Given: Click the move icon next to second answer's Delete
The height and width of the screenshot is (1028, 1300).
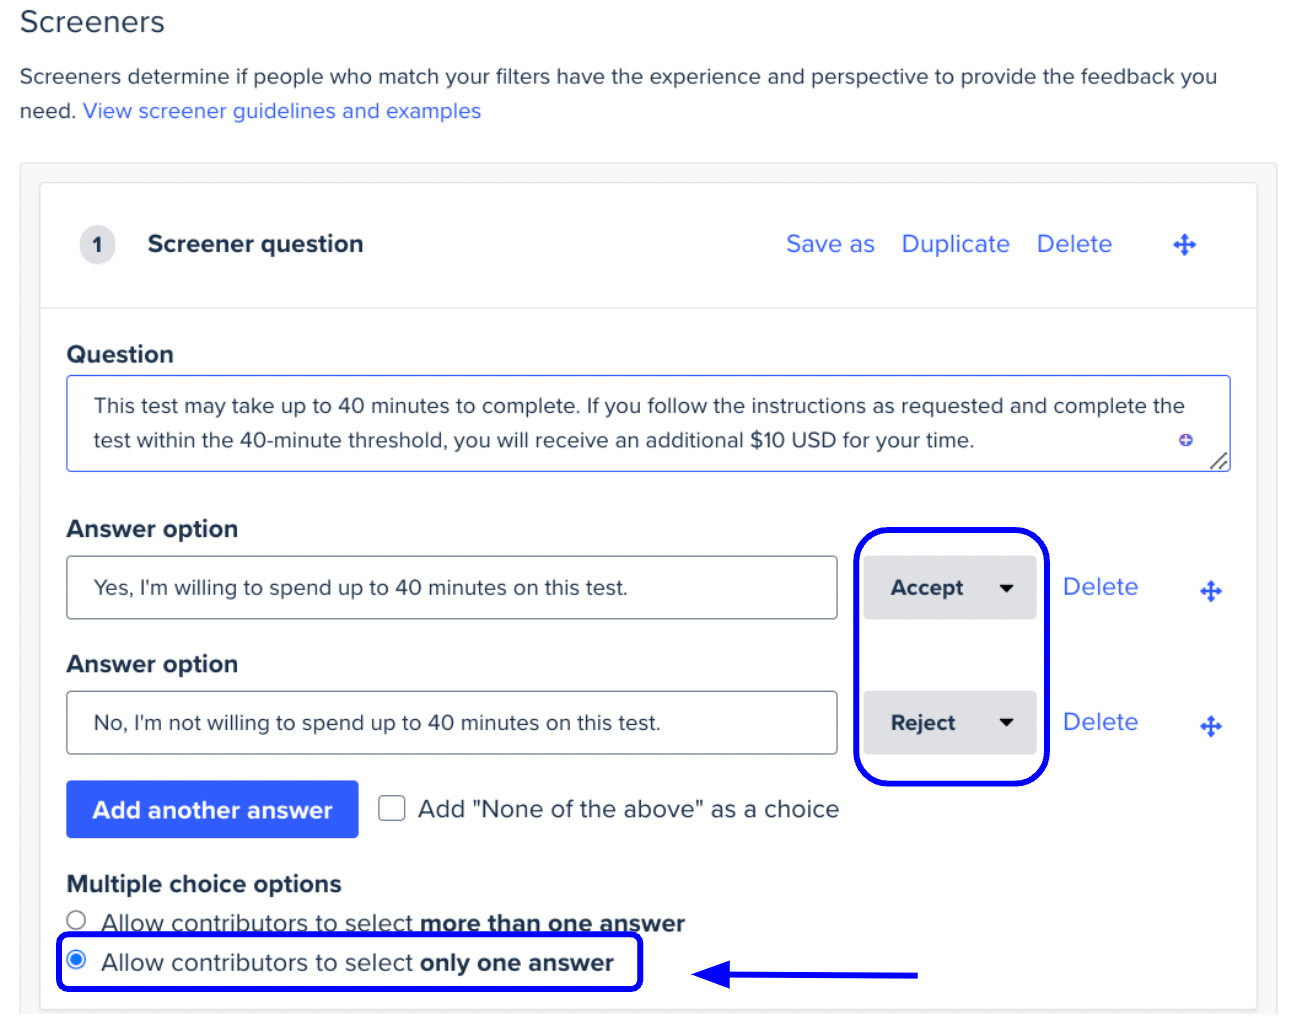Looking at the screenshot, I should coord(1210,725).
